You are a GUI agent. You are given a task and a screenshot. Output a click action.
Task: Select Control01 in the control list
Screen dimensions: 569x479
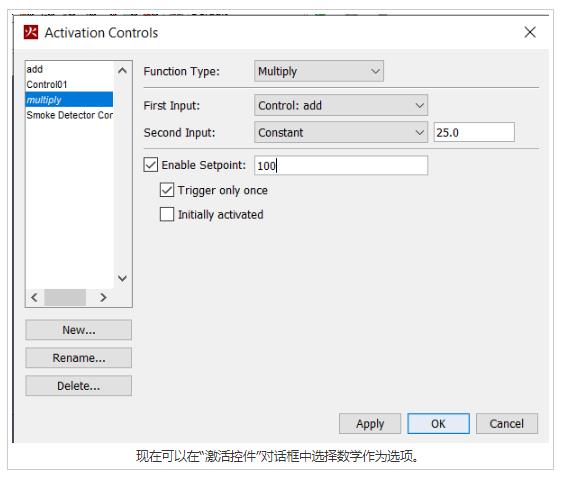coord(69,84)
